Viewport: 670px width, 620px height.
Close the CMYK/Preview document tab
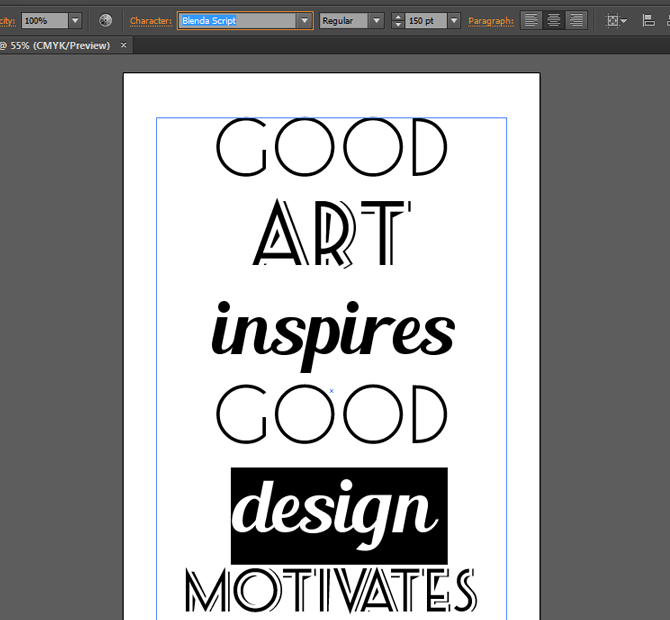(x=124, y=45)
